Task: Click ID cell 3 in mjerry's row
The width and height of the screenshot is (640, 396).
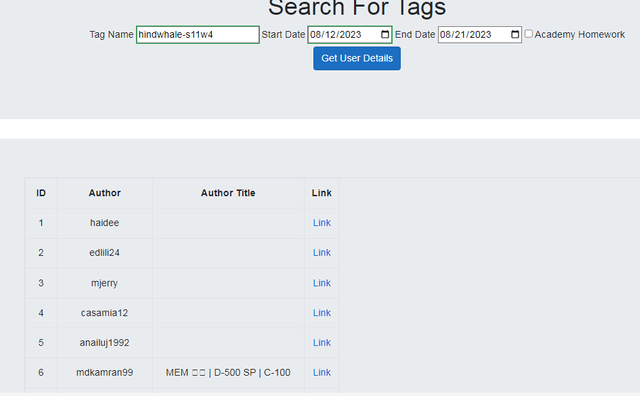Action: tap(41, 283)
